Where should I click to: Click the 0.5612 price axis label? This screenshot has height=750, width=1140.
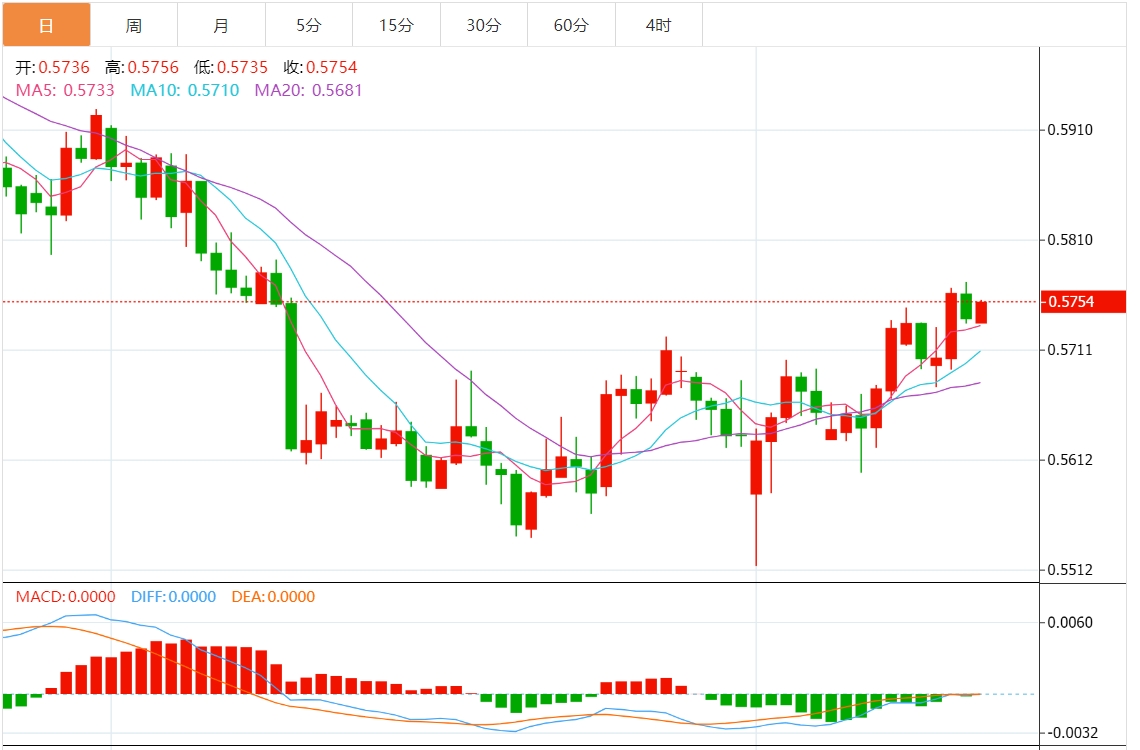click(x=1069, y=460)
